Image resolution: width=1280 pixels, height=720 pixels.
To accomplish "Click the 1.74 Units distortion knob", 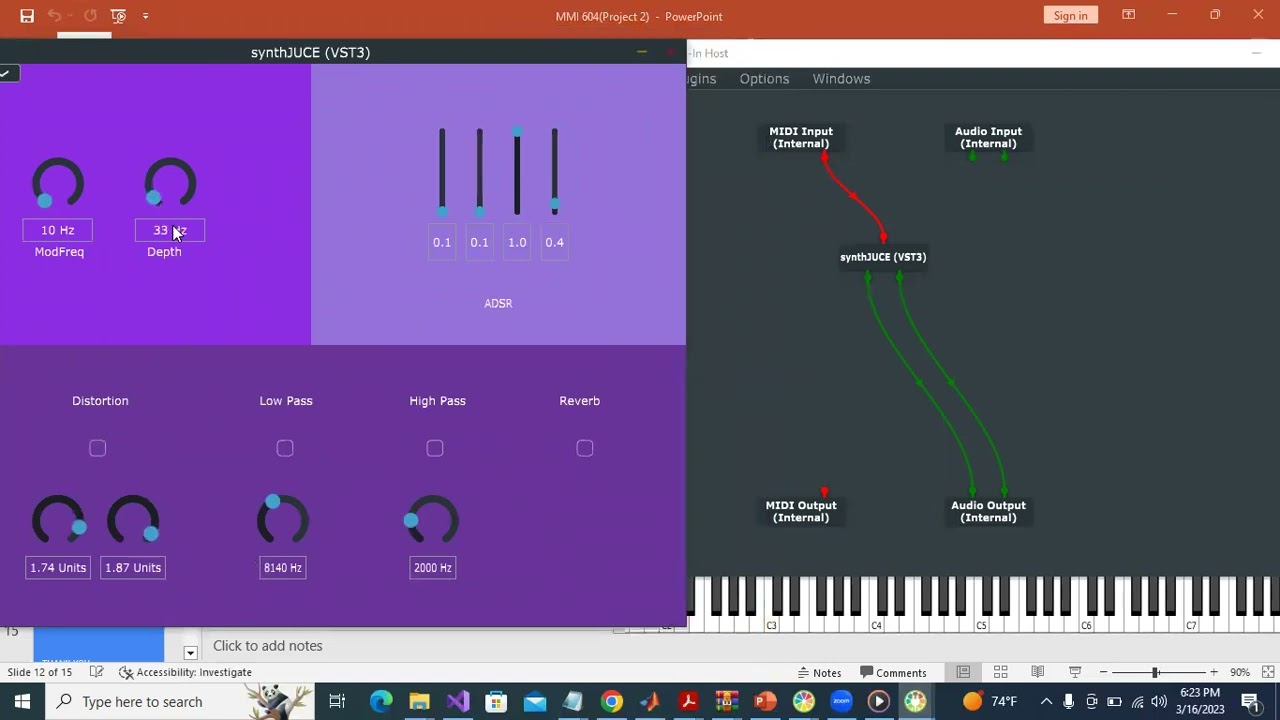I will [58, 520].
